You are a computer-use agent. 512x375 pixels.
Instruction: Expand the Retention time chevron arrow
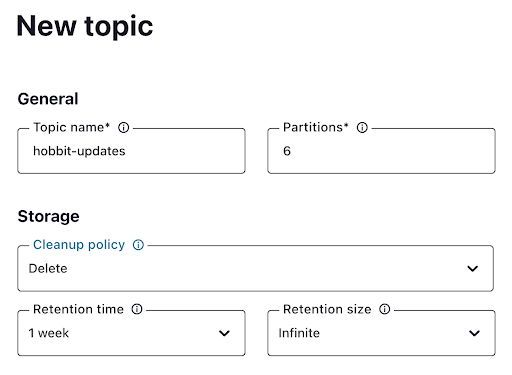click(x=224, y=333)
